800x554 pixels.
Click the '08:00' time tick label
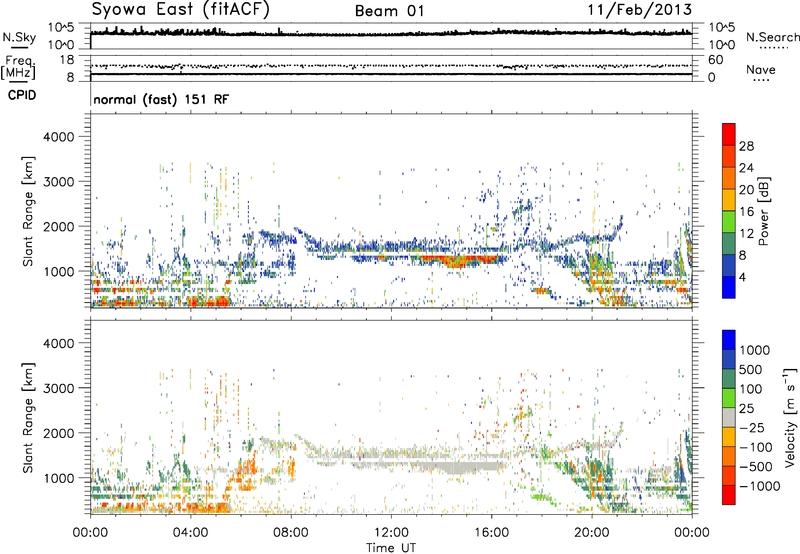coord(291,533)
